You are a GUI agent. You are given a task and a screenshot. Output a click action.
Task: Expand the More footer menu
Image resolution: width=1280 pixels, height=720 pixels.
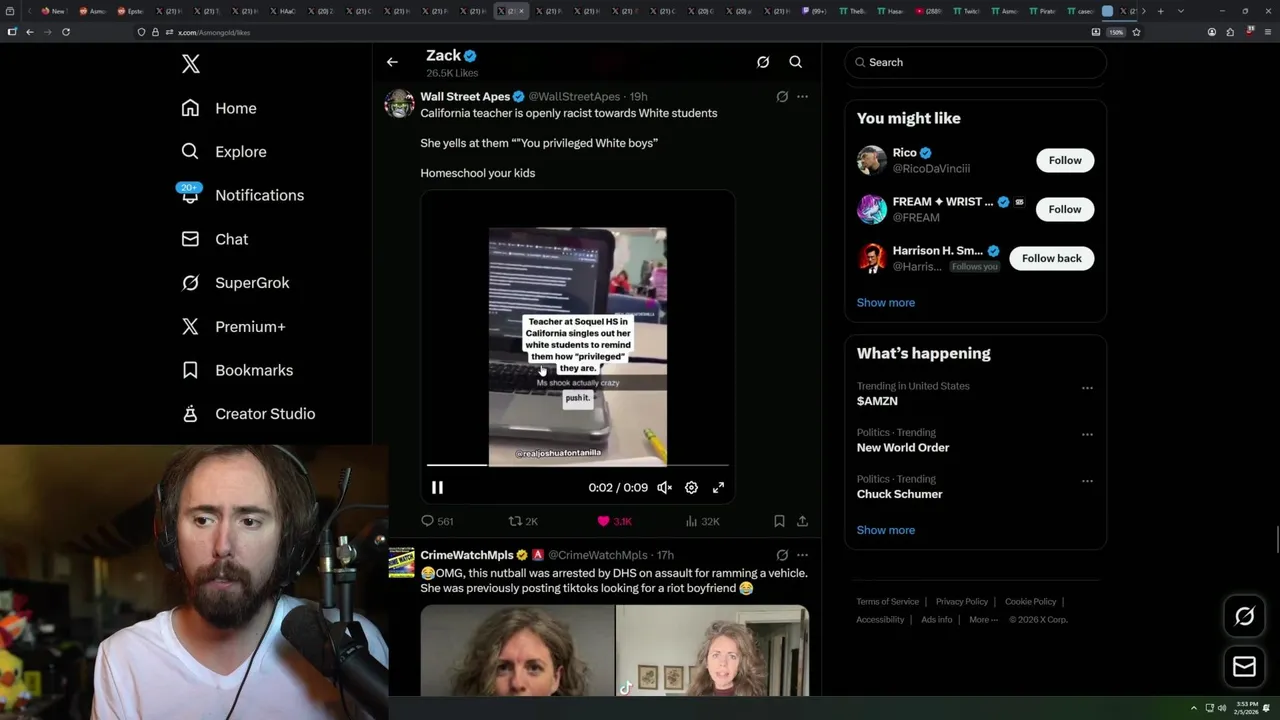pos(982,620)
